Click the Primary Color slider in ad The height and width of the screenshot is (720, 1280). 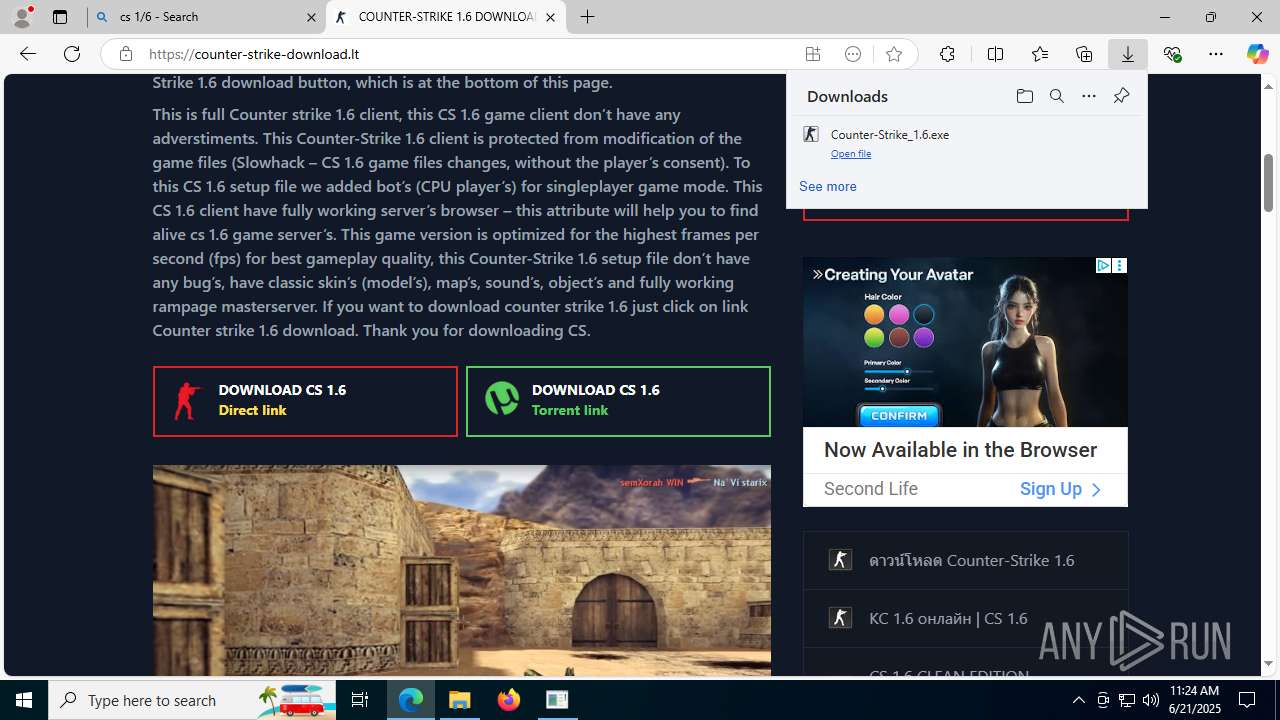(x=898, y=371)
